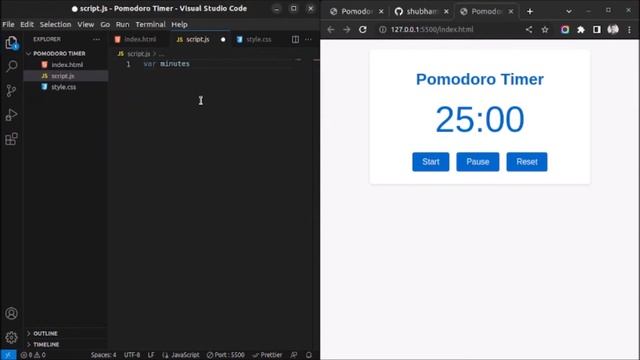640x360 pixels.
Task: Go back in the browser
Action: 331,29
